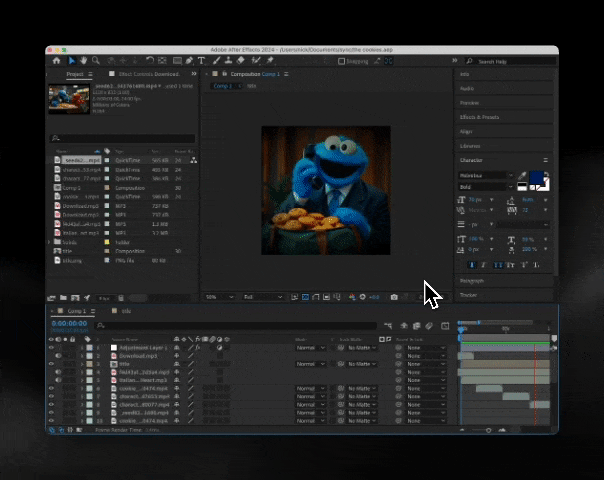Open the viewer magnification dropdown
The width and height of the screenshot is (604, 480).
click(220, 297)
